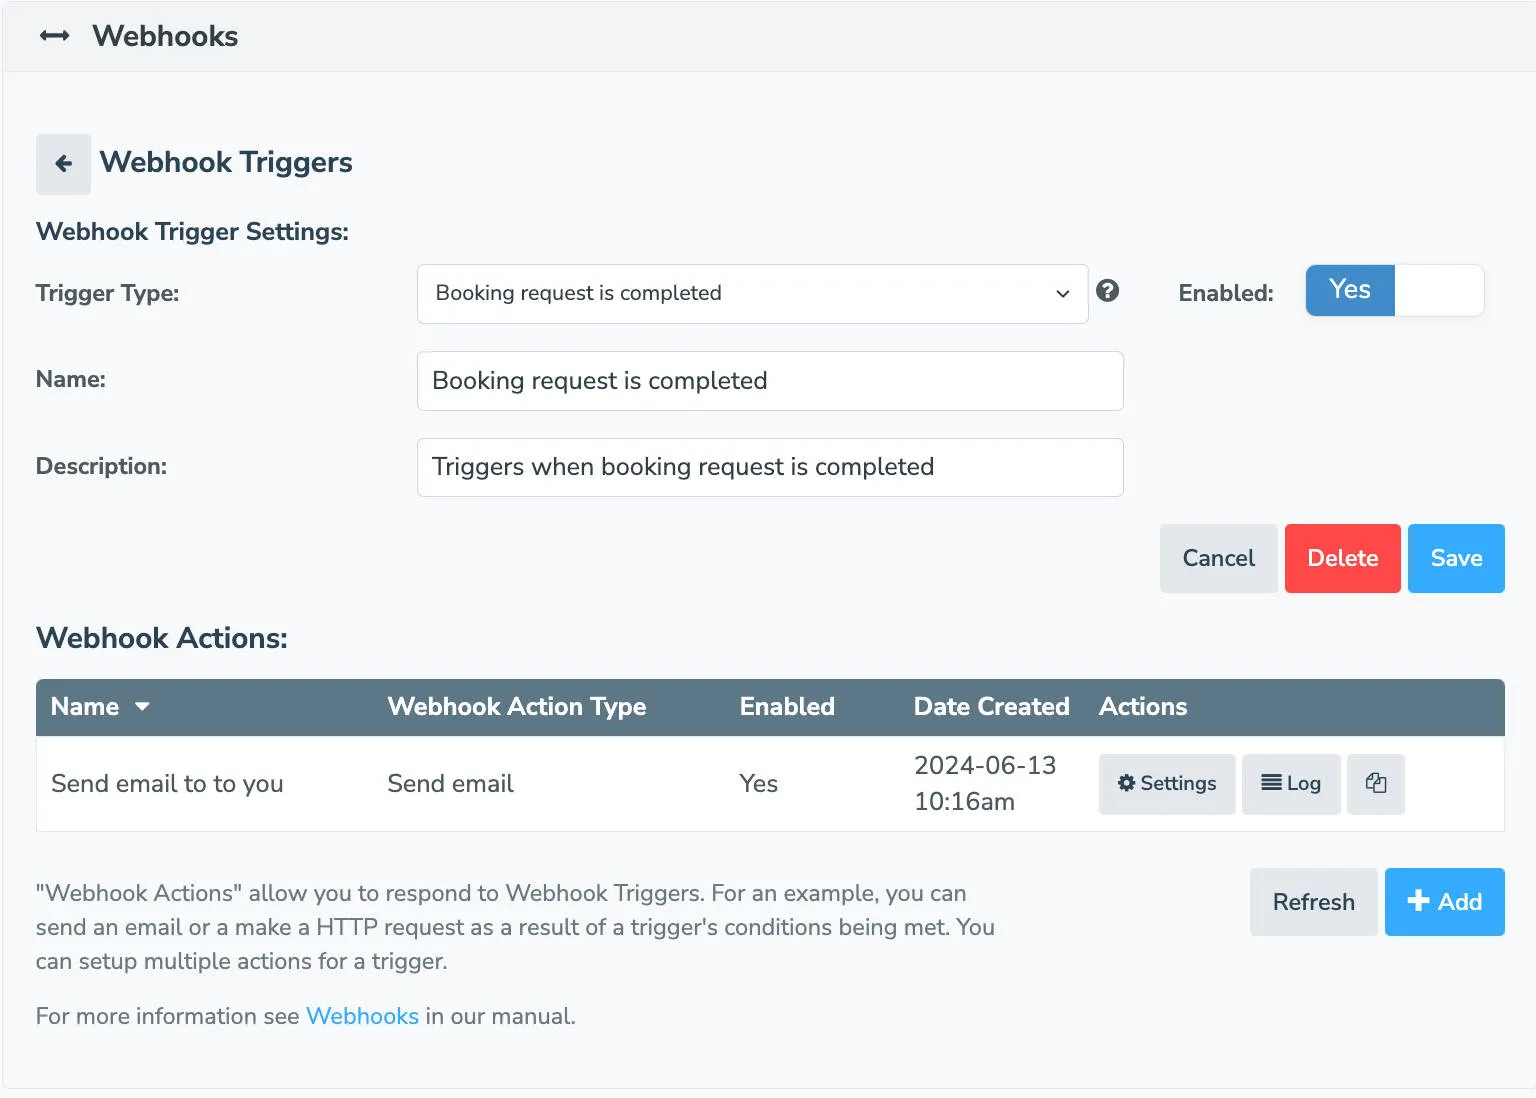The image size is (1536, 1098).
Task: Click inside the Description text field
Action: coord(770,467)
